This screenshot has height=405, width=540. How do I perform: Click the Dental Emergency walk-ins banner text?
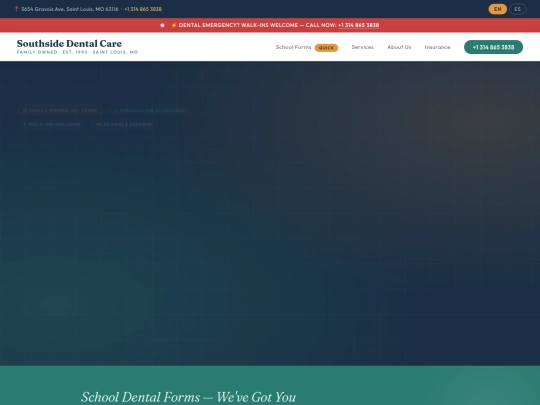(257, 25)
